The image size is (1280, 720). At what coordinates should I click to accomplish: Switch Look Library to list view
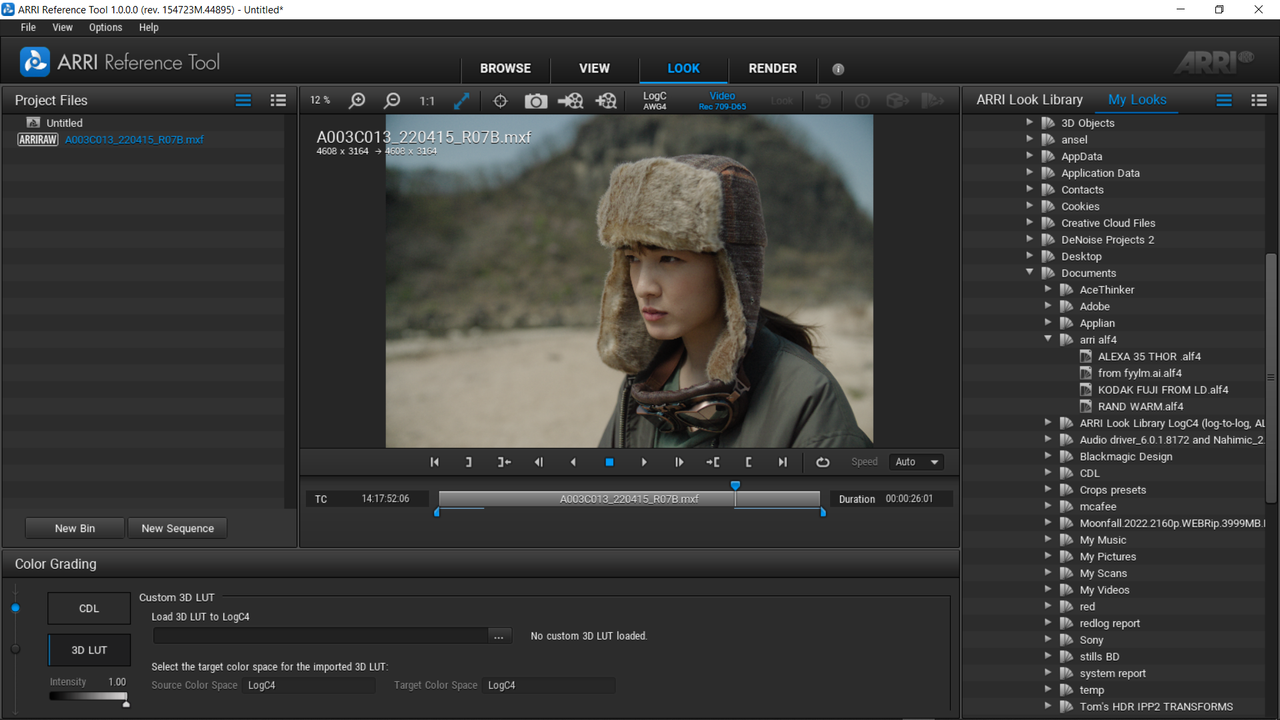(1223, 100)
